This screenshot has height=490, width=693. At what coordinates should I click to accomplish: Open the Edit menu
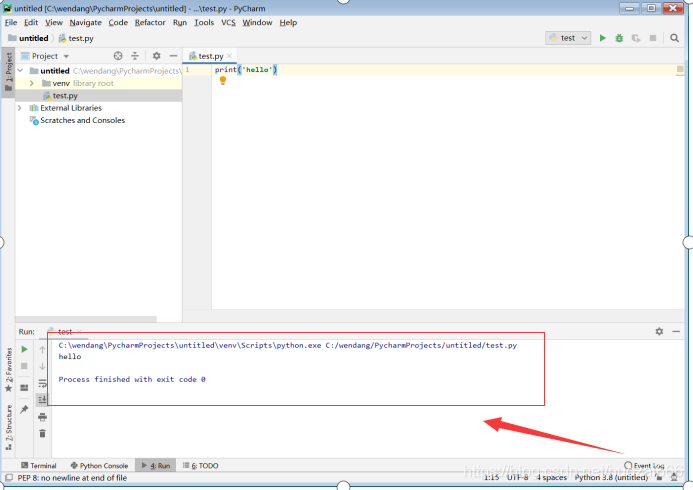click(31, 23)
